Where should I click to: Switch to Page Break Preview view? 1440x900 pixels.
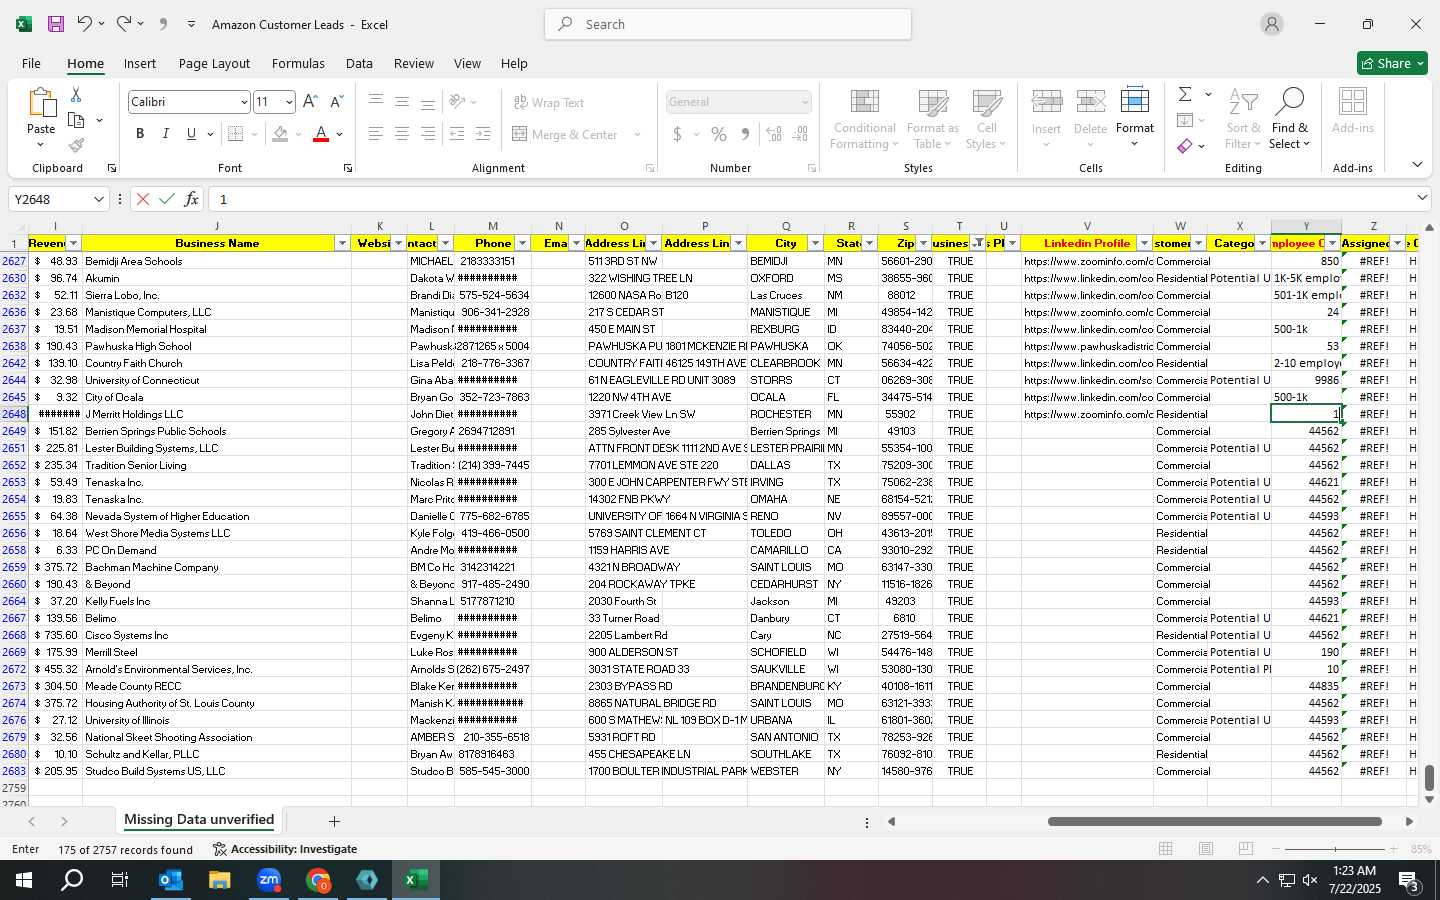click(x=1245, y=849)
